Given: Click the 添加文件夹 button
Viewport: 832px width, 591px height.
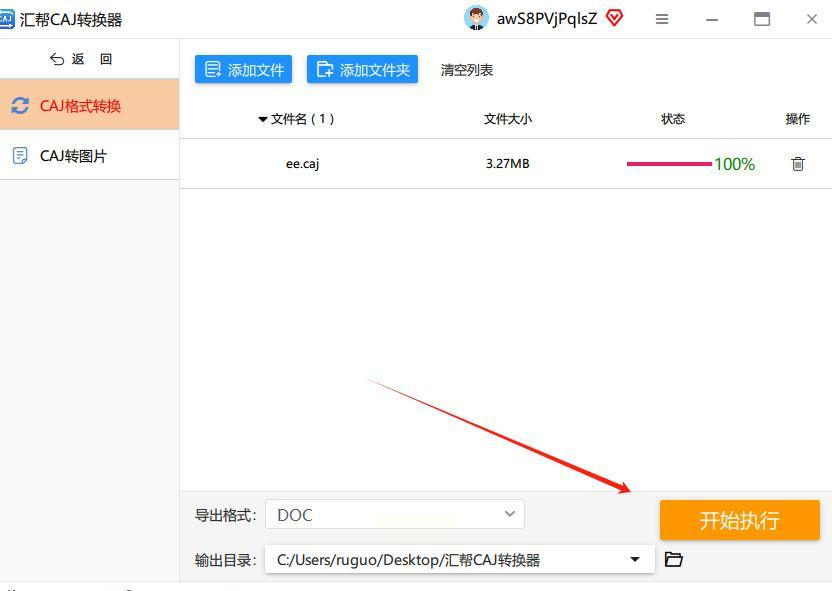Looking at the screenshot, I should [x=362, y=69].
